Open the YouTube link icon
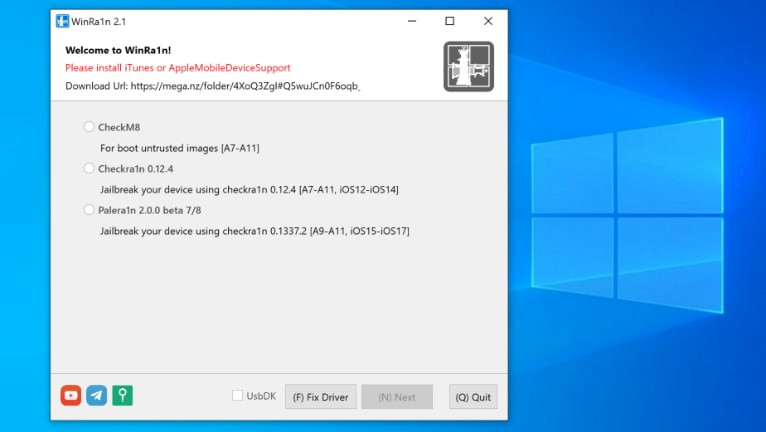 click(x=71, y=395)
